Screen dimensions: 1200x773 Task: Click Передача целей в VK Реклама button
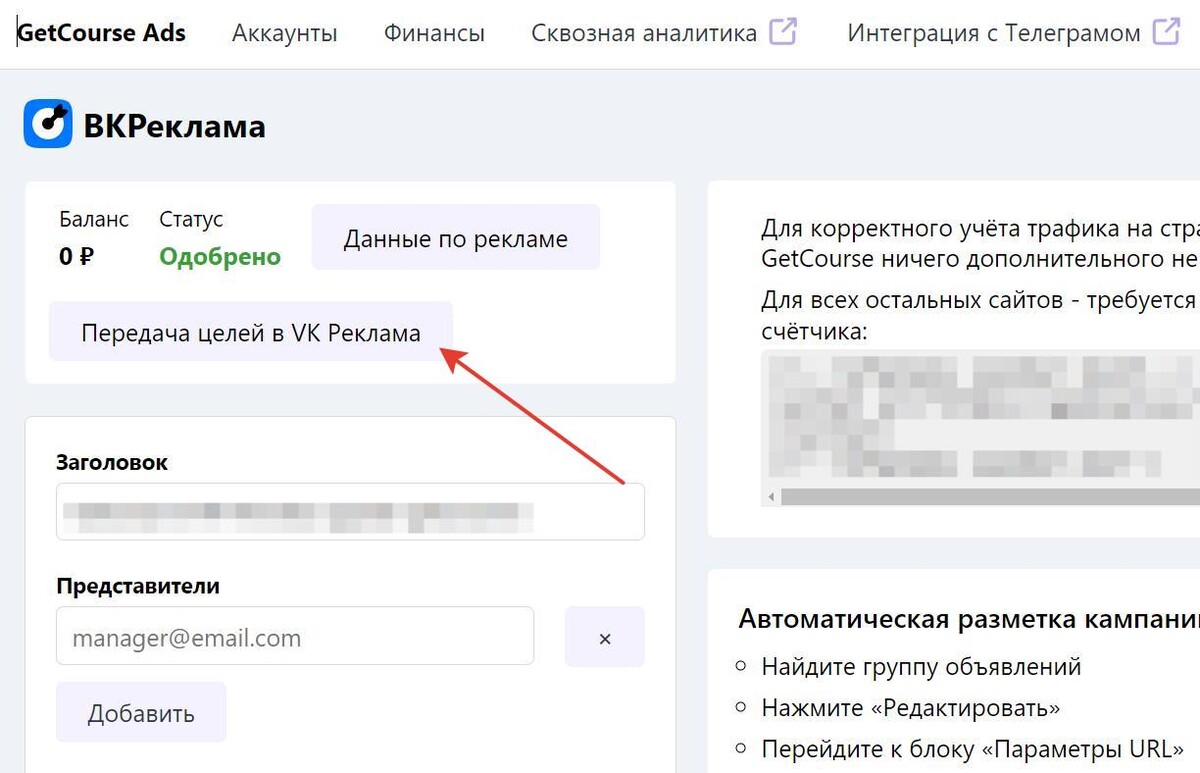(x=251, y=332)
